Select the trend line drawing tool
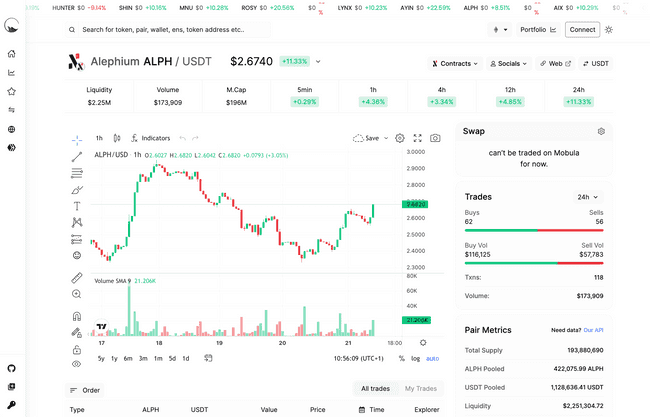The image size is (650, 417). pos(77,157)
